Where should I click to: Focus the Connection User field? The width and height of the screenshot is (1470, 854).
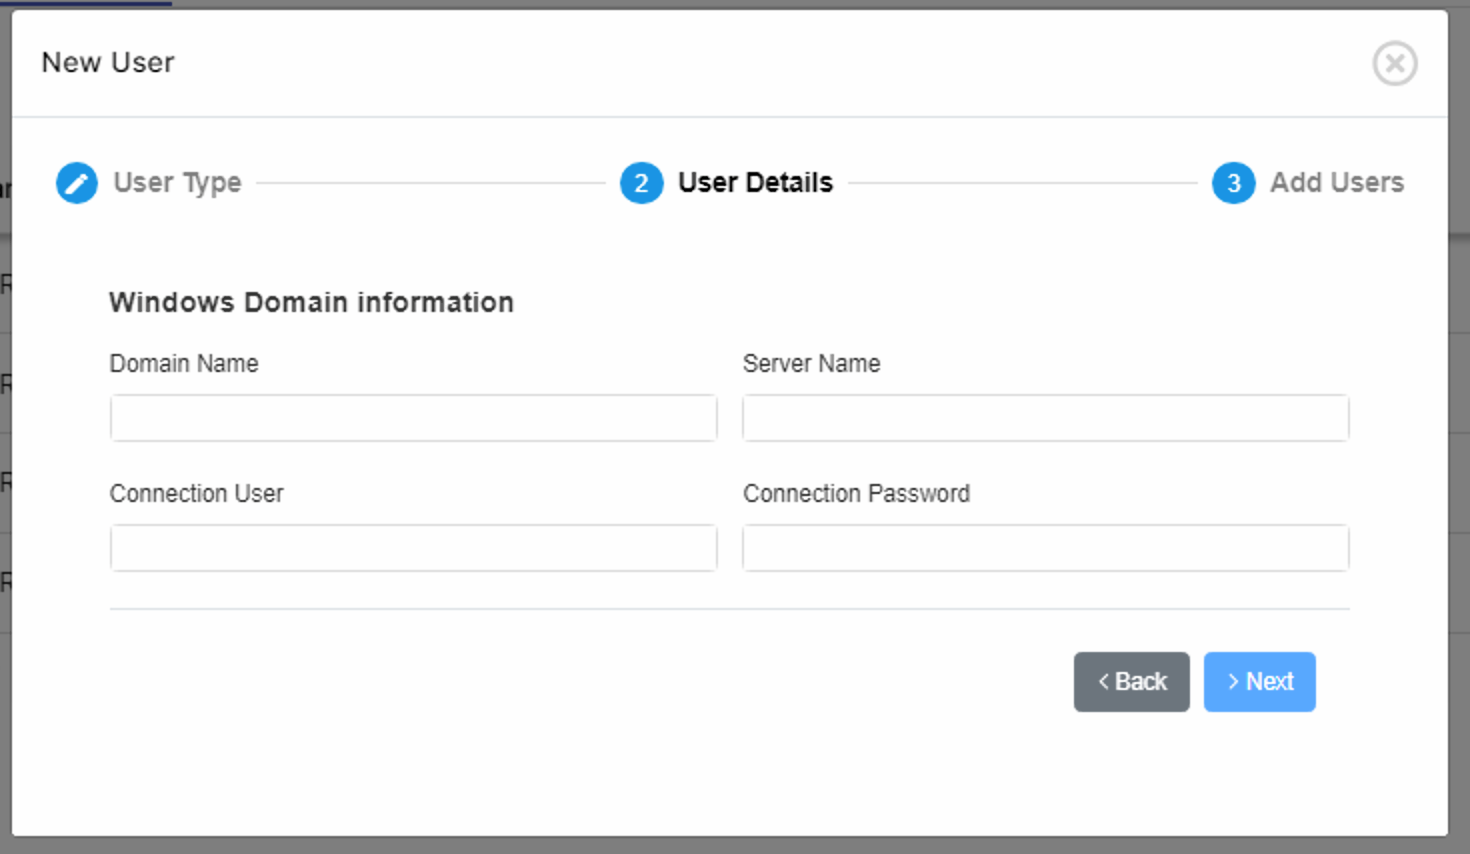(x=413, y=548)
